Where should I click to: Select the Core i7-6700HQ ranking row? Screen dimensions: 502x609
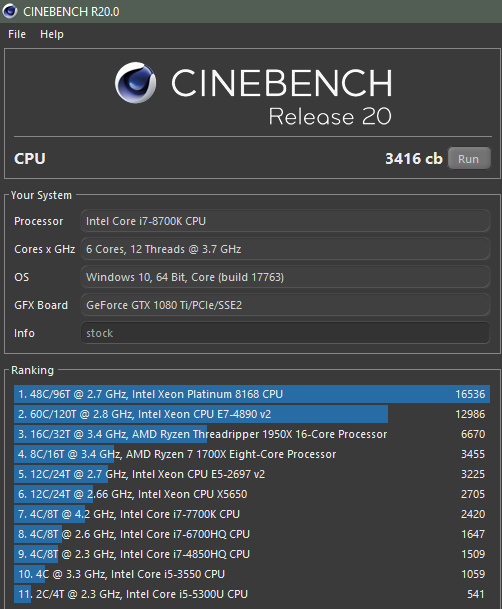[x=252, y=534]
